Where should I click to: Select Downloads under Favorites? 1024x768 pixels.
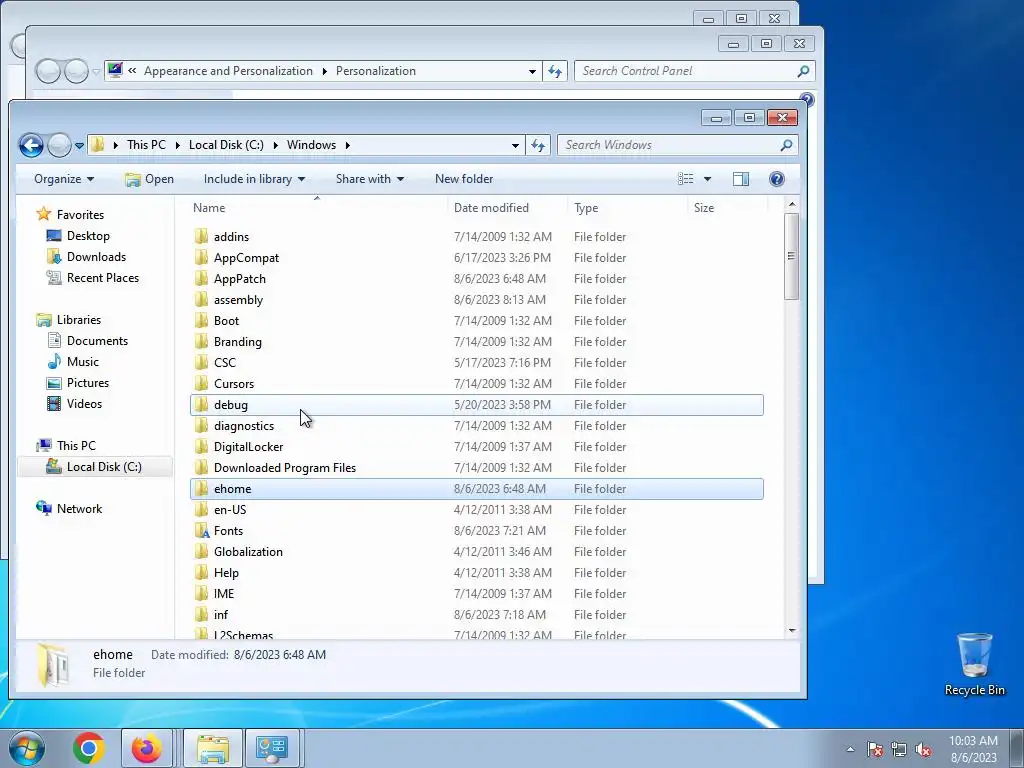click(x=96, y=257)
